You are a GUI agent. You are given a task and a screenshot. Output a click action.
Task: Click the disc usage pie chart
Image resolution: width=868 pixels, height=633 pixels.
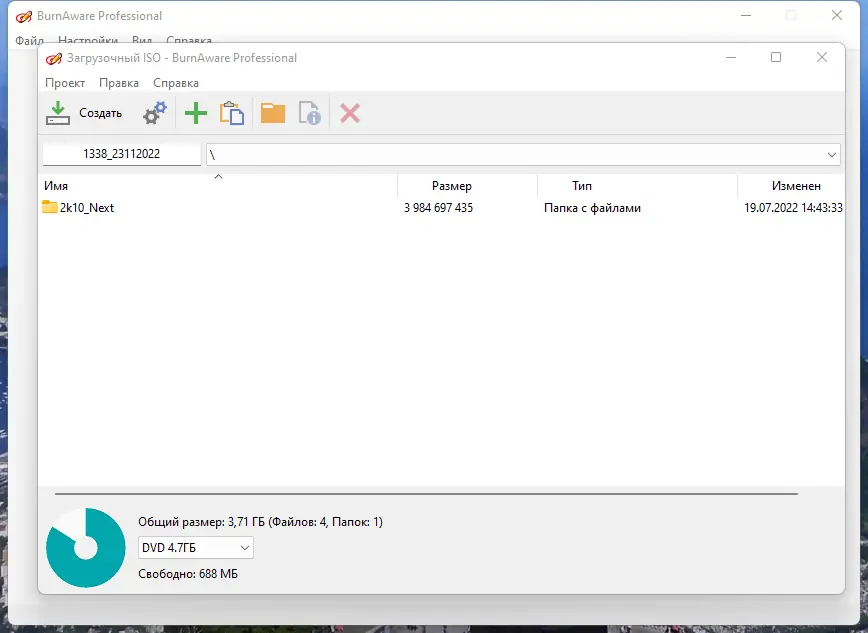86,548
